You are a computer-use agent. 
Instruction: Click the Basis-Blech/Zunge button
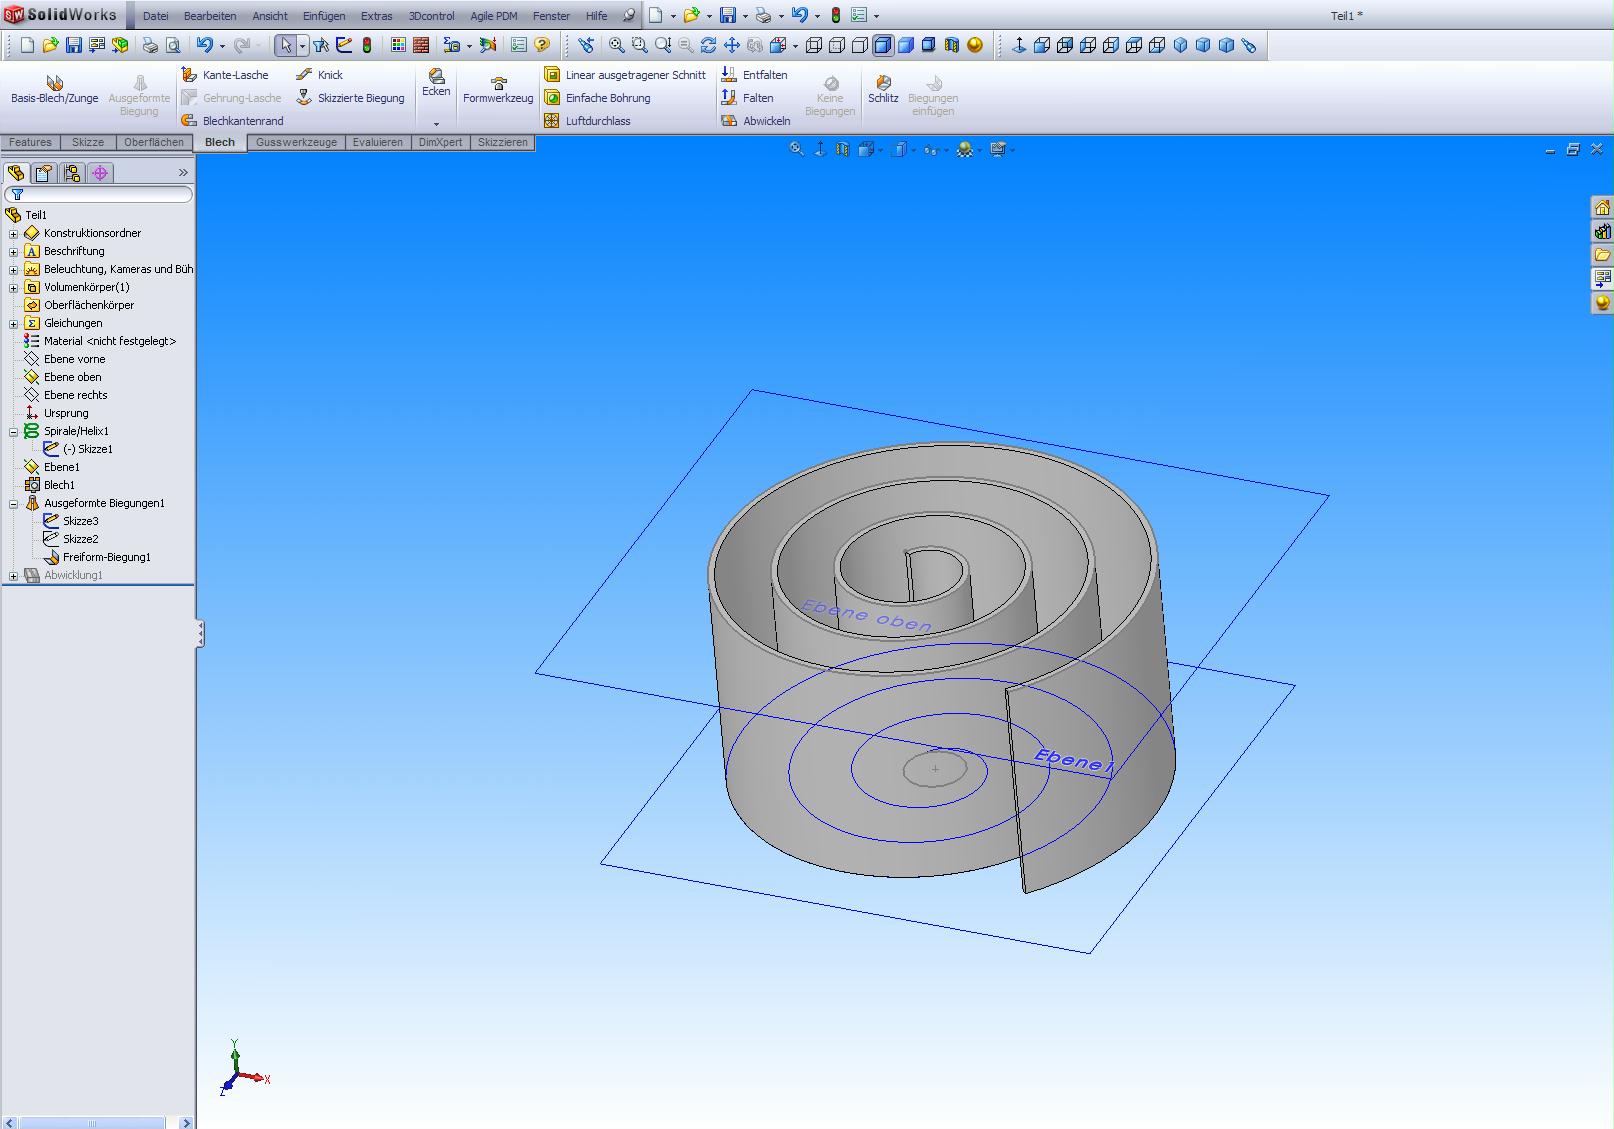[x=55, y=89]
